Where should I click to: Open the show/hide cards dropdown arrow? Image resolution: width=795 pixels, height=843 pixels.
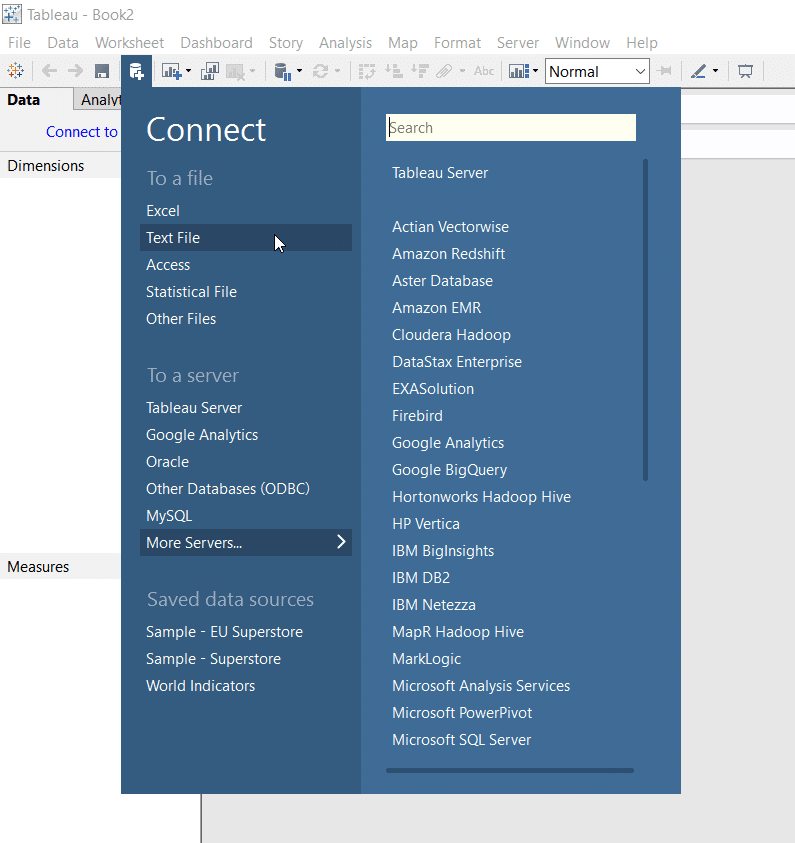point(535,70)
